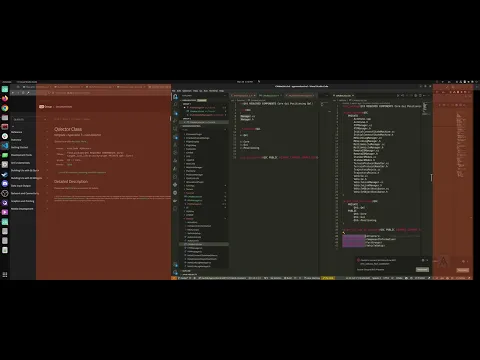Image resolution: width=480 pixels, height=360 pixels.
Task: Open Firefox from the dock
Action: [5, 99]
